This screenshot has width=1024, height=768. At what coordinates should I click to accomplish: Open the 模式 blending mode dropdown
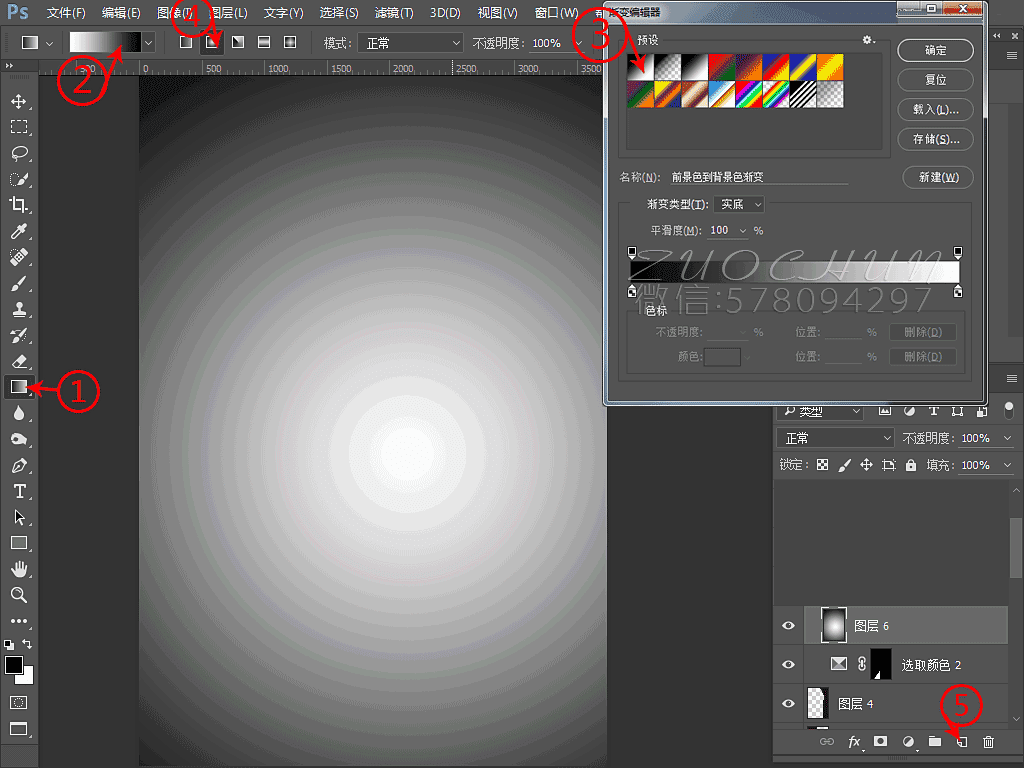[x=412, y=43]
